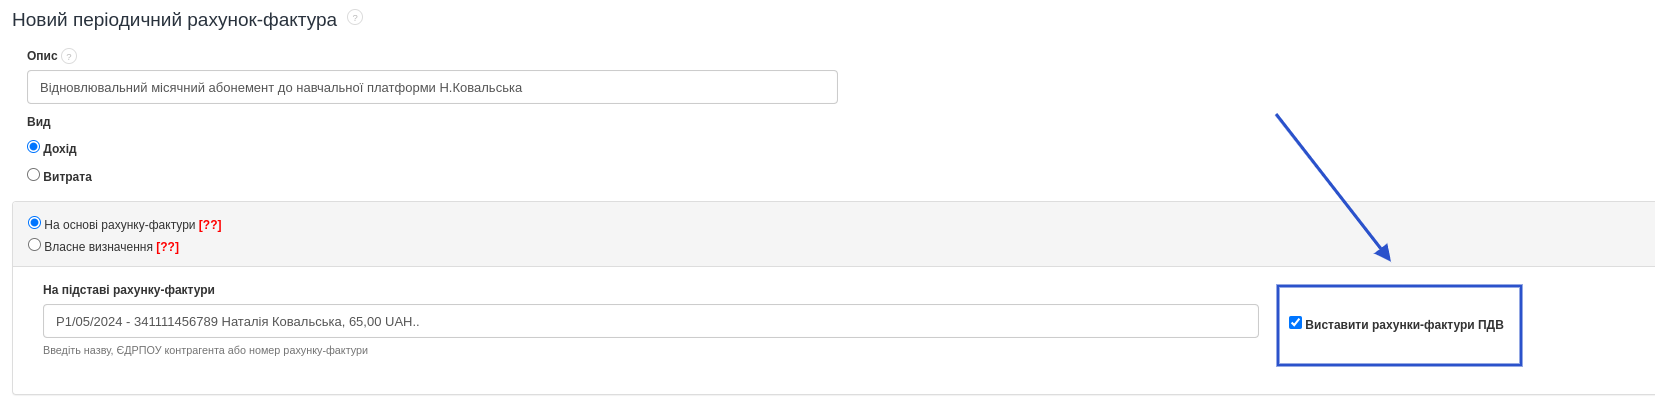Choose the Власне визначення radio option
Image resolution: width=1655 pixels, height=401 pixels.
pos(35,245)
